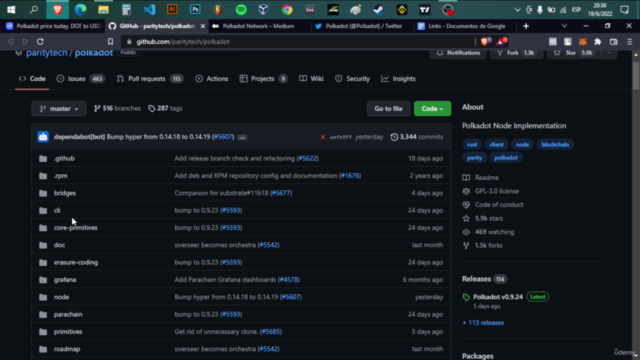
Task: Select rust topic tag
Action: (x=472, y=144)
